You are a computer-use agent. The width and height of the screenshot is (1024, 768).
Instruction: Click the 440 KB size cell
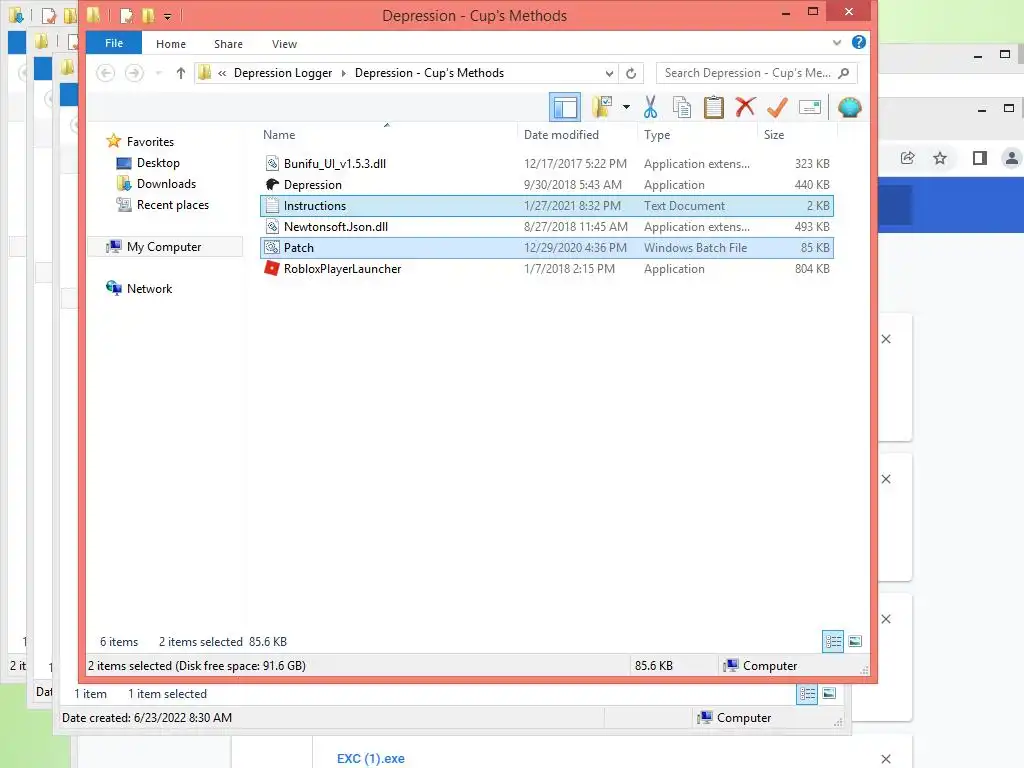[812, 184]
